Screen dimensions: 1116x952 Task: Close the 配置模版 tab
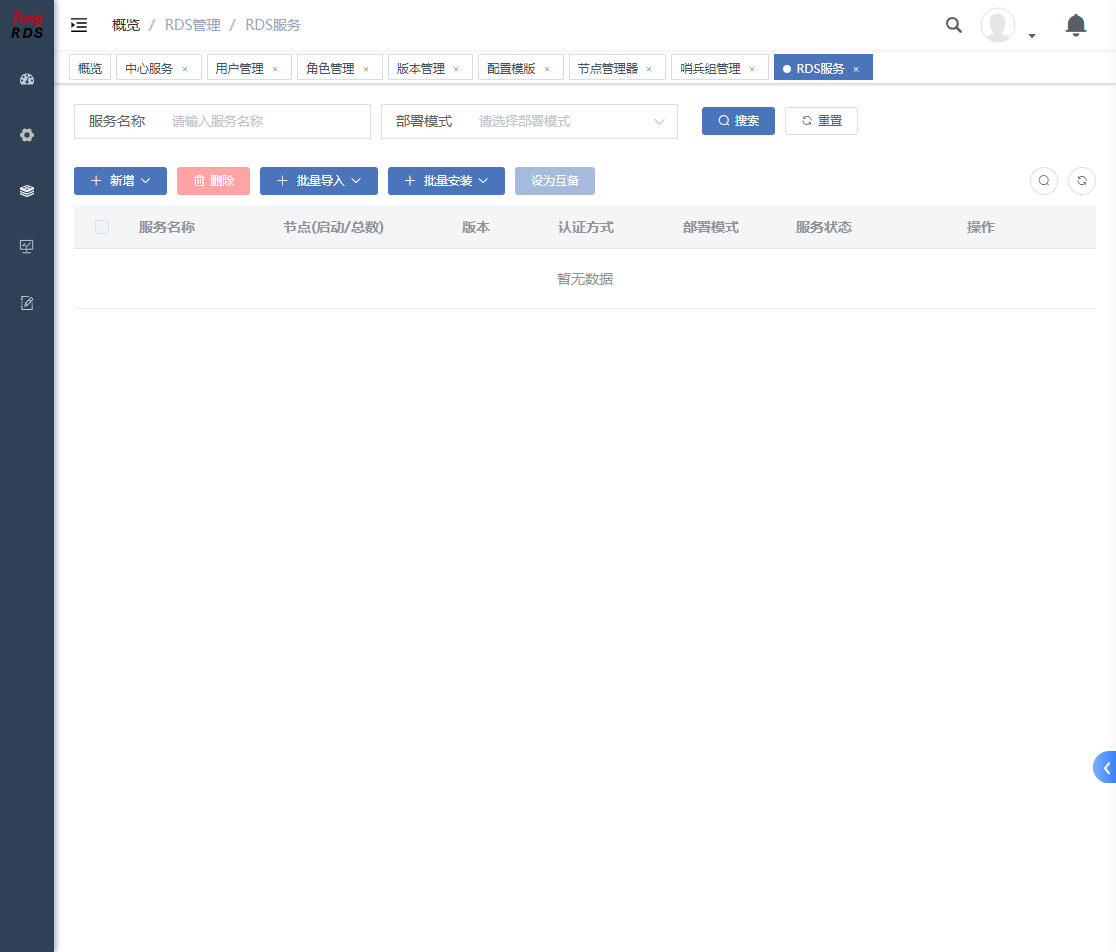point(547,69)
